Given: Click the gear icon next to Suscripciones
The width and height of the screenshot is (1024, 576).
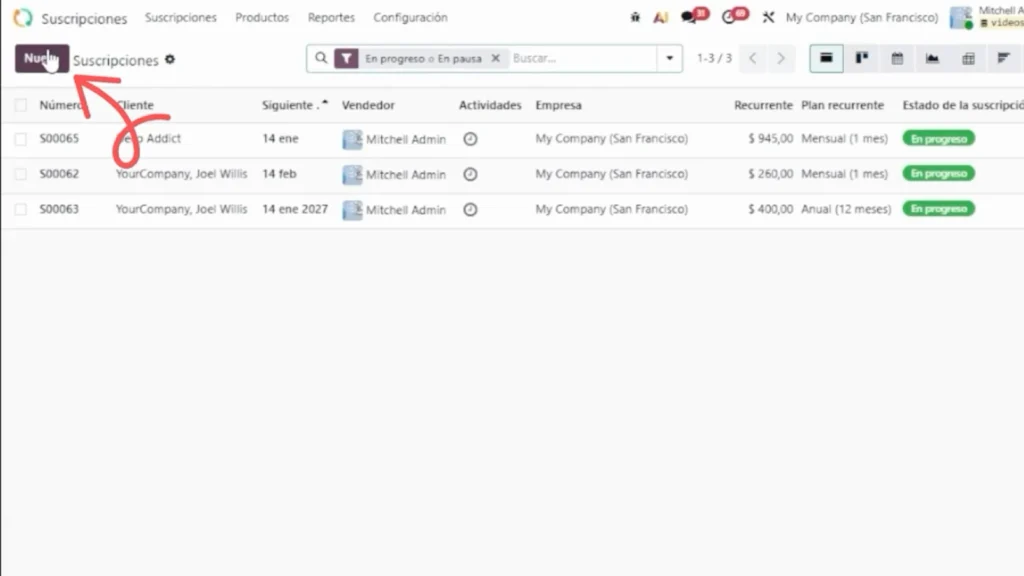Looking at the screenshot, I should point(170,60).
